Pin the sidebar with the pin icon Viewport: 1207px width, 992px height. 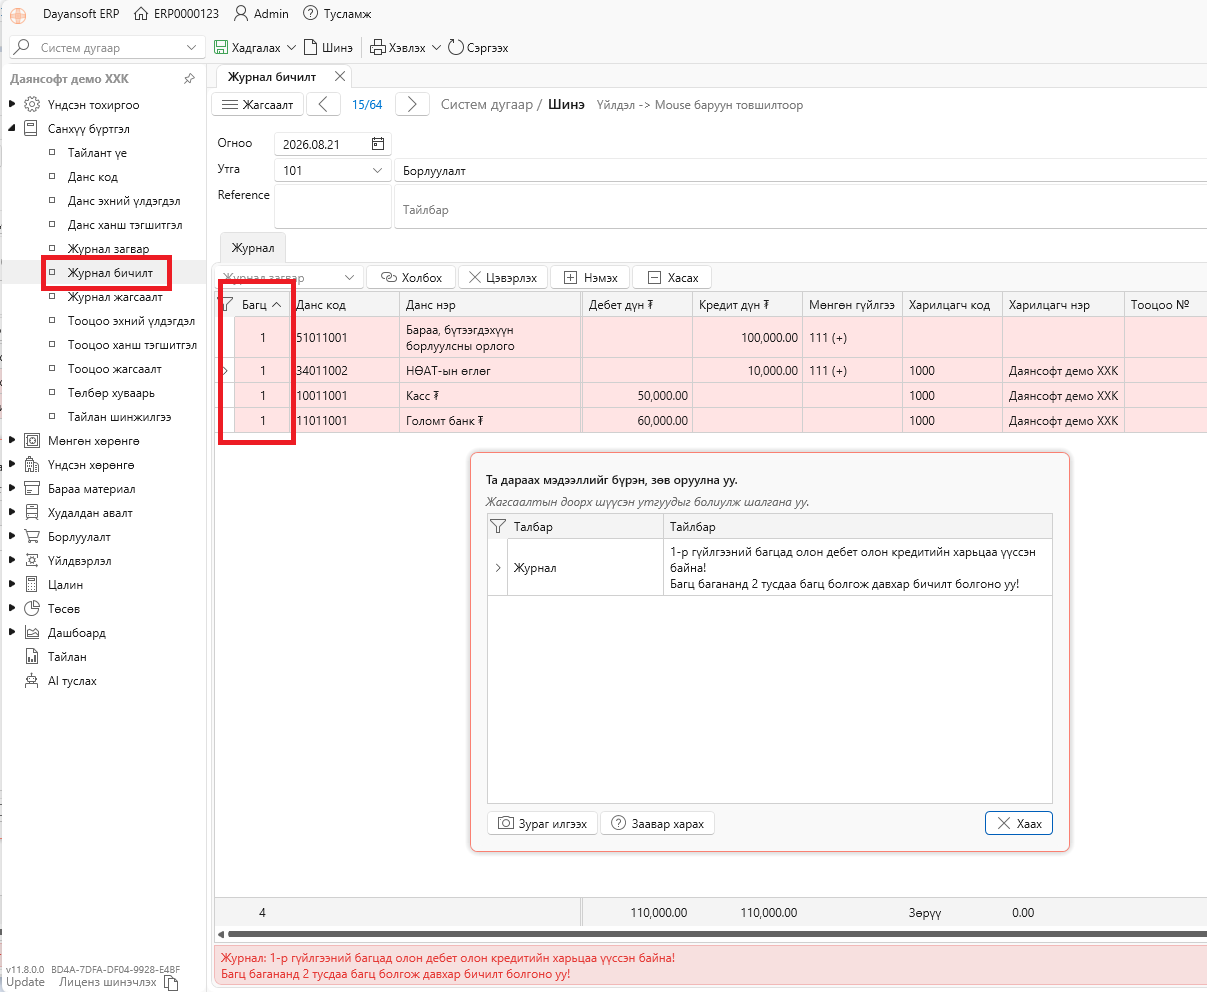click(x=189, y=79)
